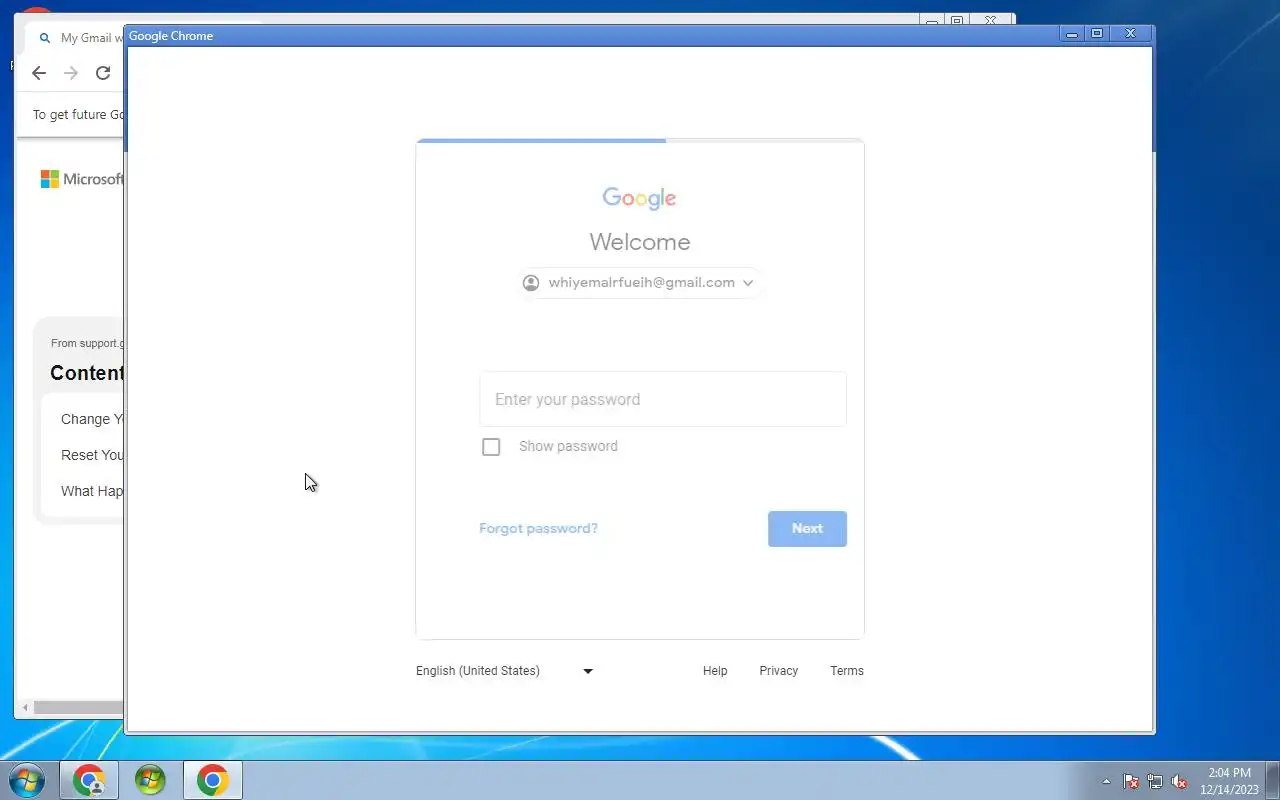Select the Microsoft logo on the background page
The image size is (1280, 800).
click(x=81, y=179)
